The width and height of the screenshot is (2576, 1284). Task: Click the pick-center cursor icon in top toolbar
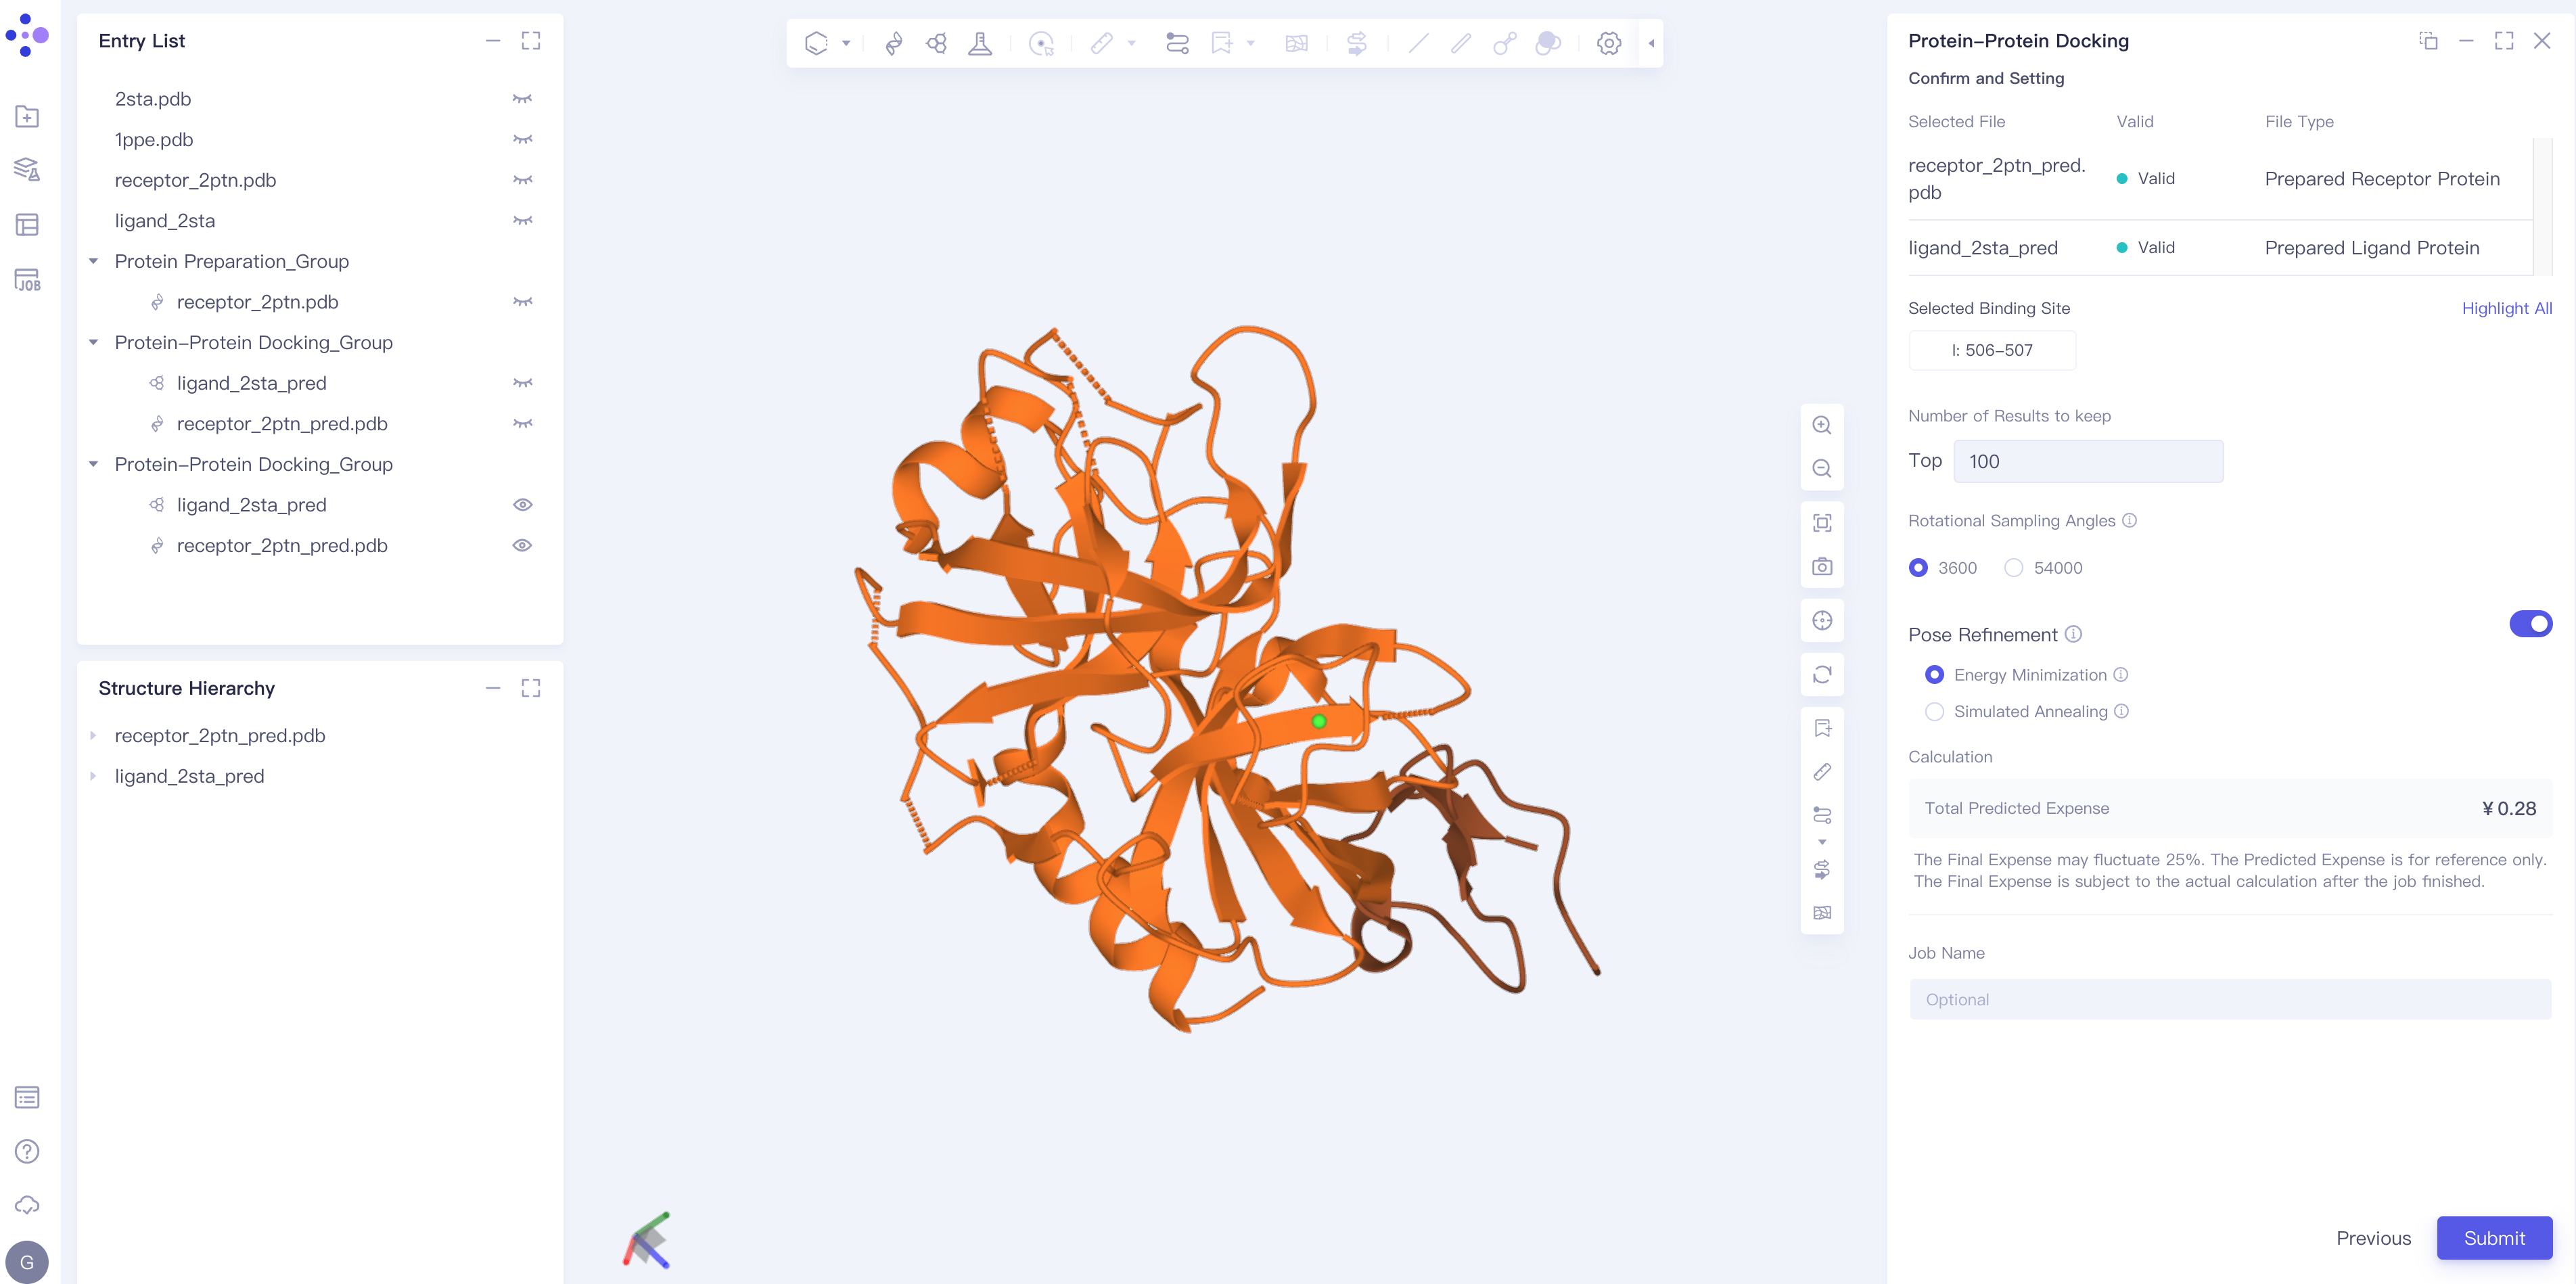point(1041,43)
